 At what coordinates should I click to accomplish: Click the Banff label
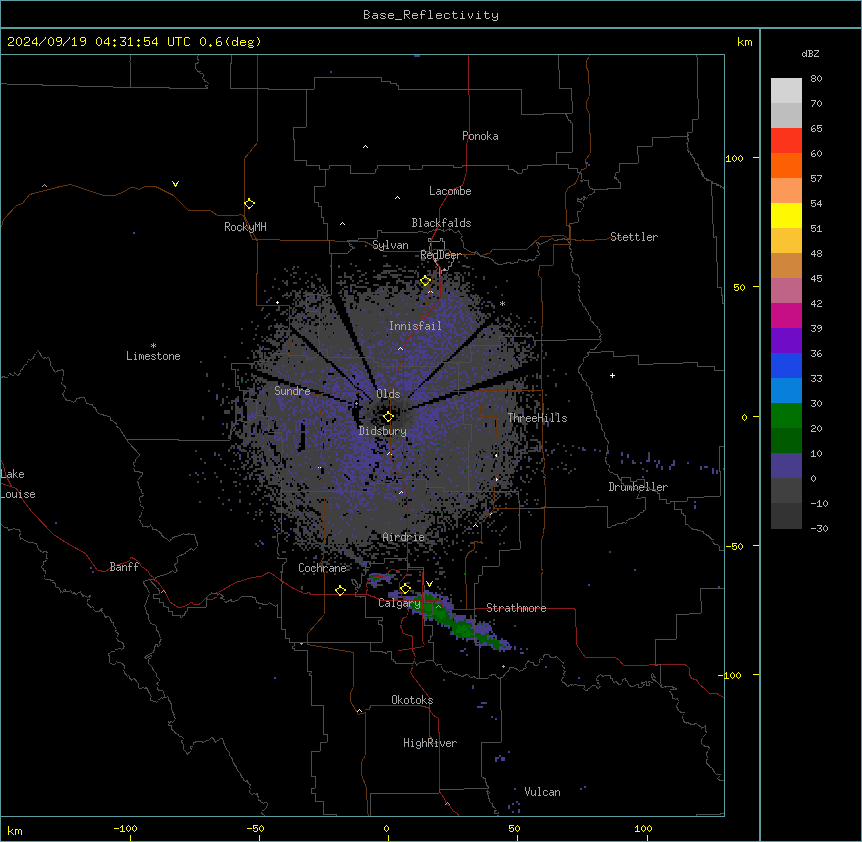click(x=124, y=567)
